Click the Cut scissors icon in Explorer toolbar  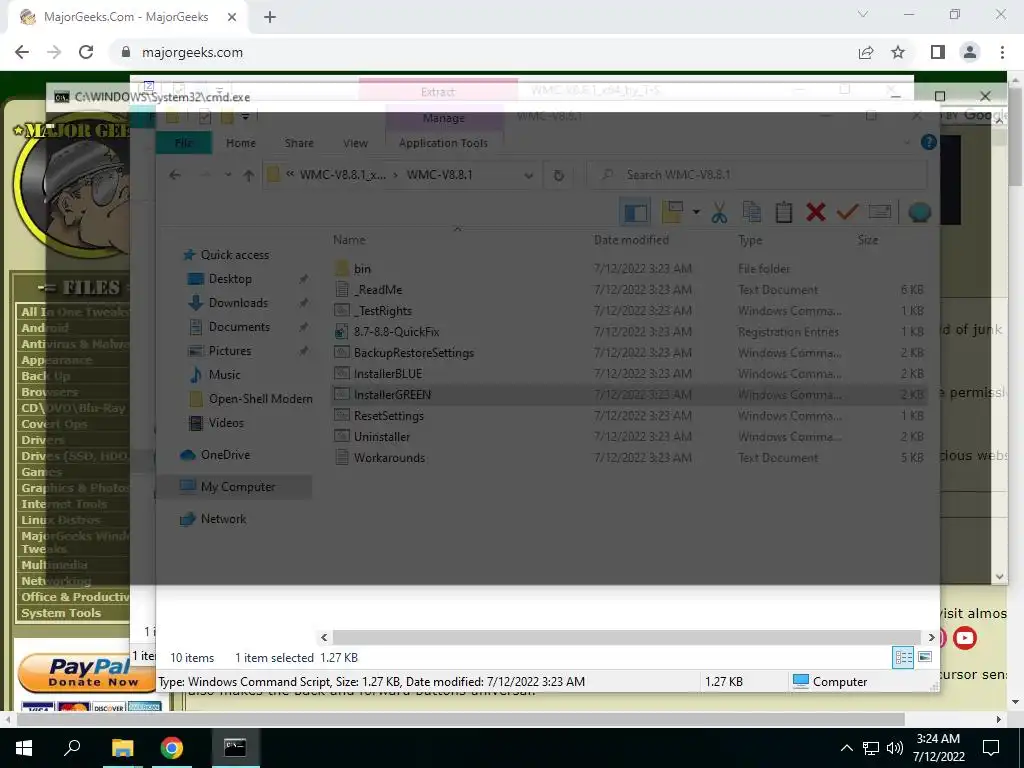tap(719, 212)
